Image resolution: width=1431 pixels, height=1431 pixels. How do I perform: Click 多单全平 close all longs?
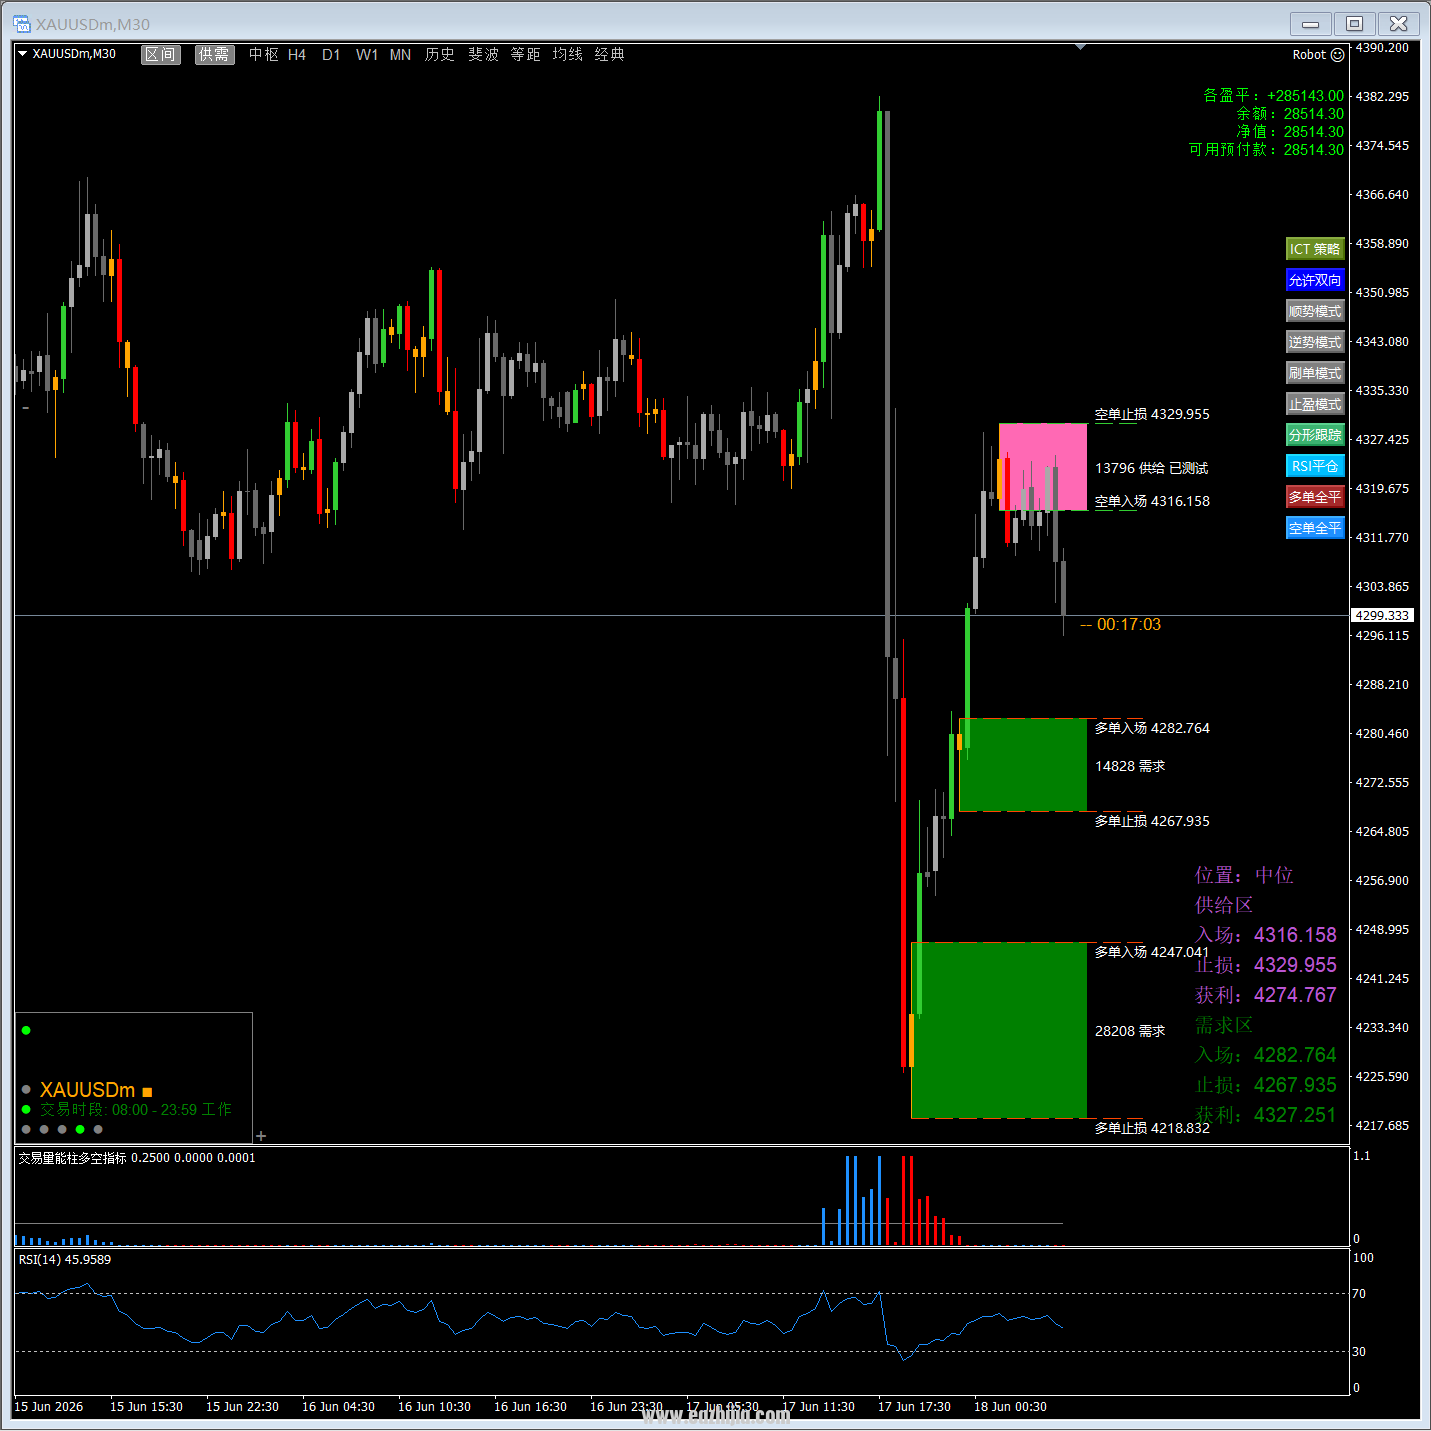coord(1315,497)
